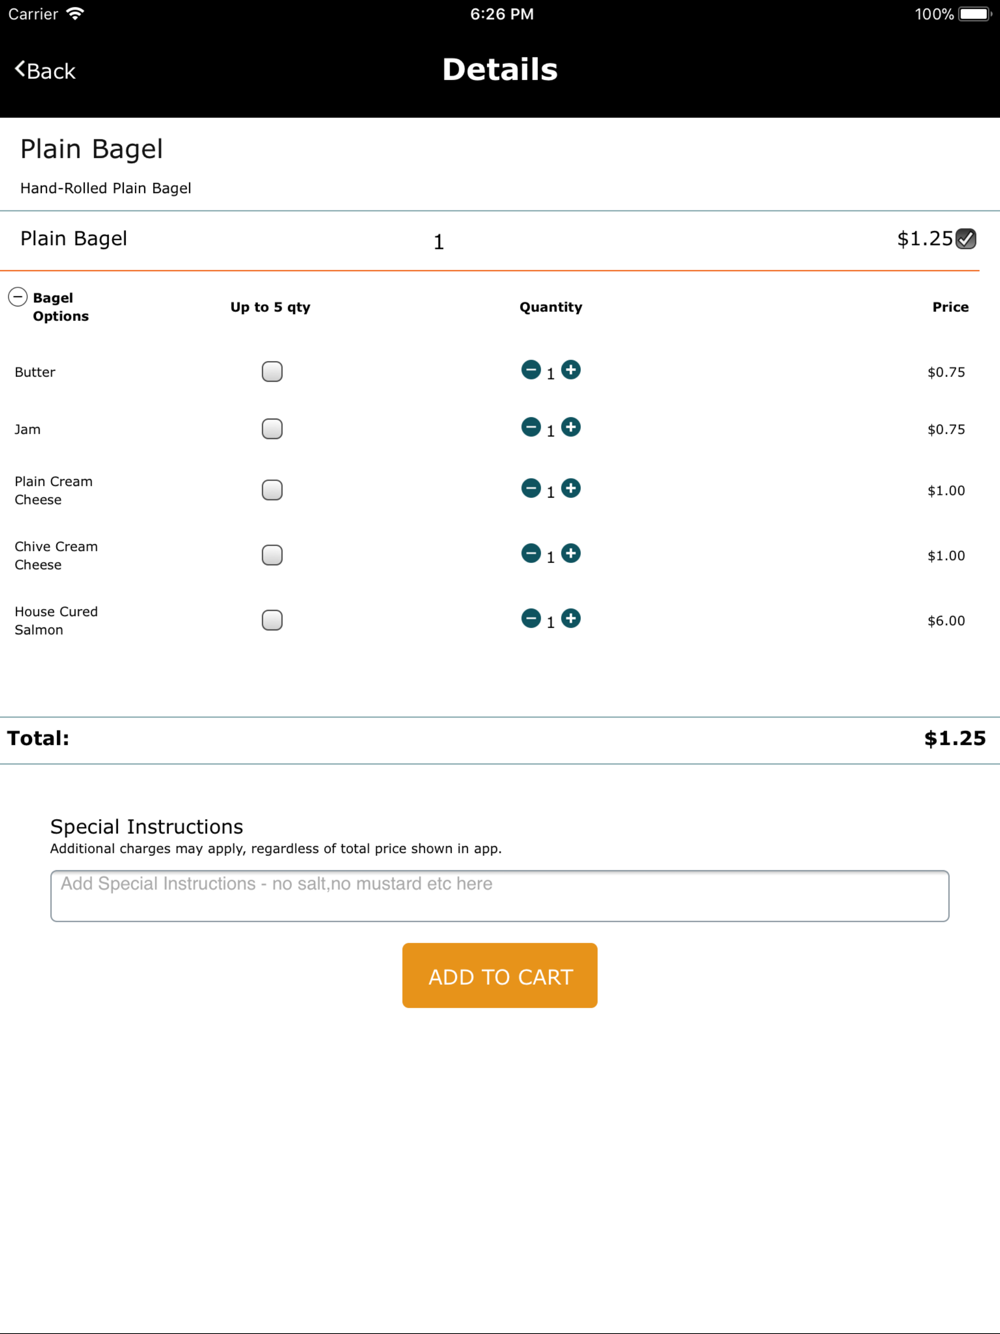The image size is (1000, 1334).
Task: Check the Jam option checkbox
Action: coord(272,429)
